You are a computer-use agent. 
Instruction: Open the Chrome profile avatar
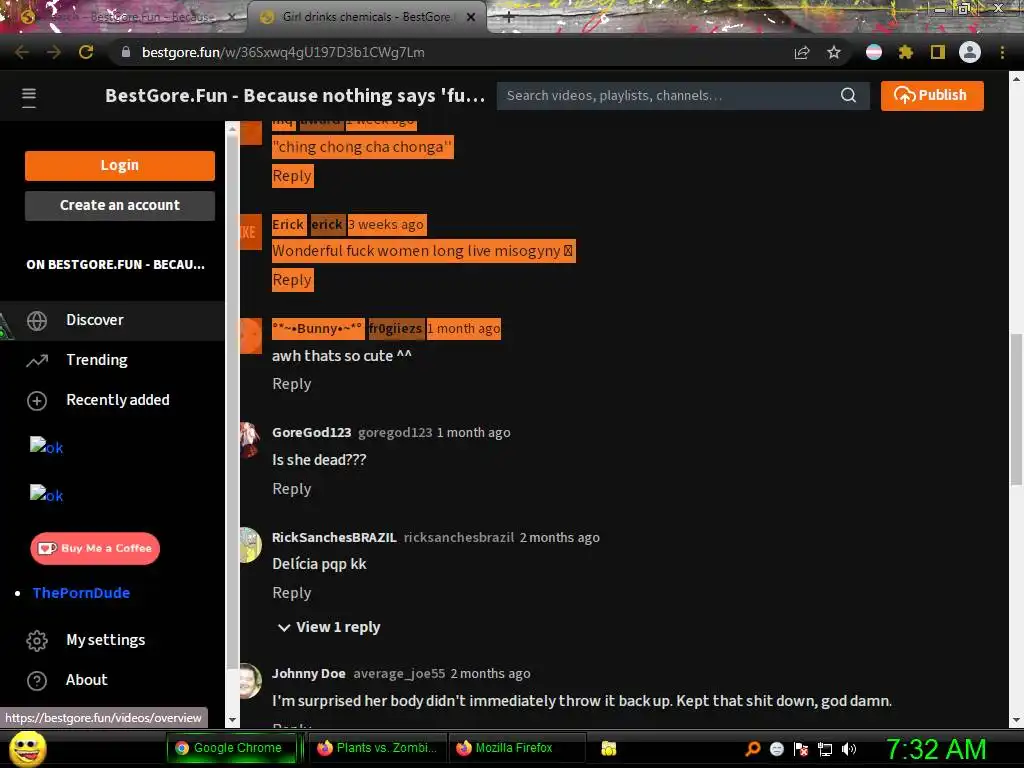coord(969,52)
